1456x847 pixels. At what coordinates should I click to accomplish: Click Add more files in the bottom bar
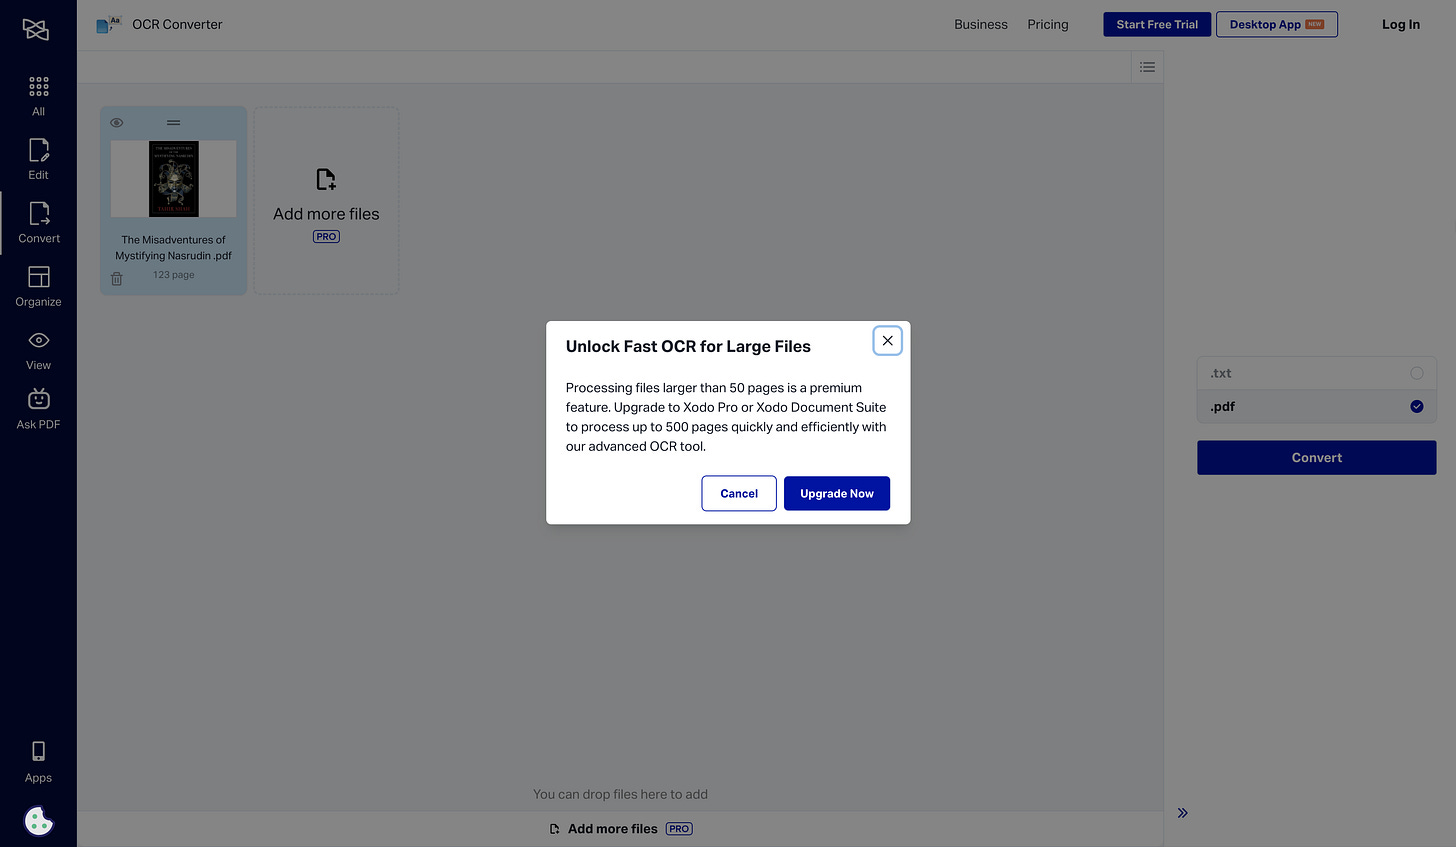(620, 829)
